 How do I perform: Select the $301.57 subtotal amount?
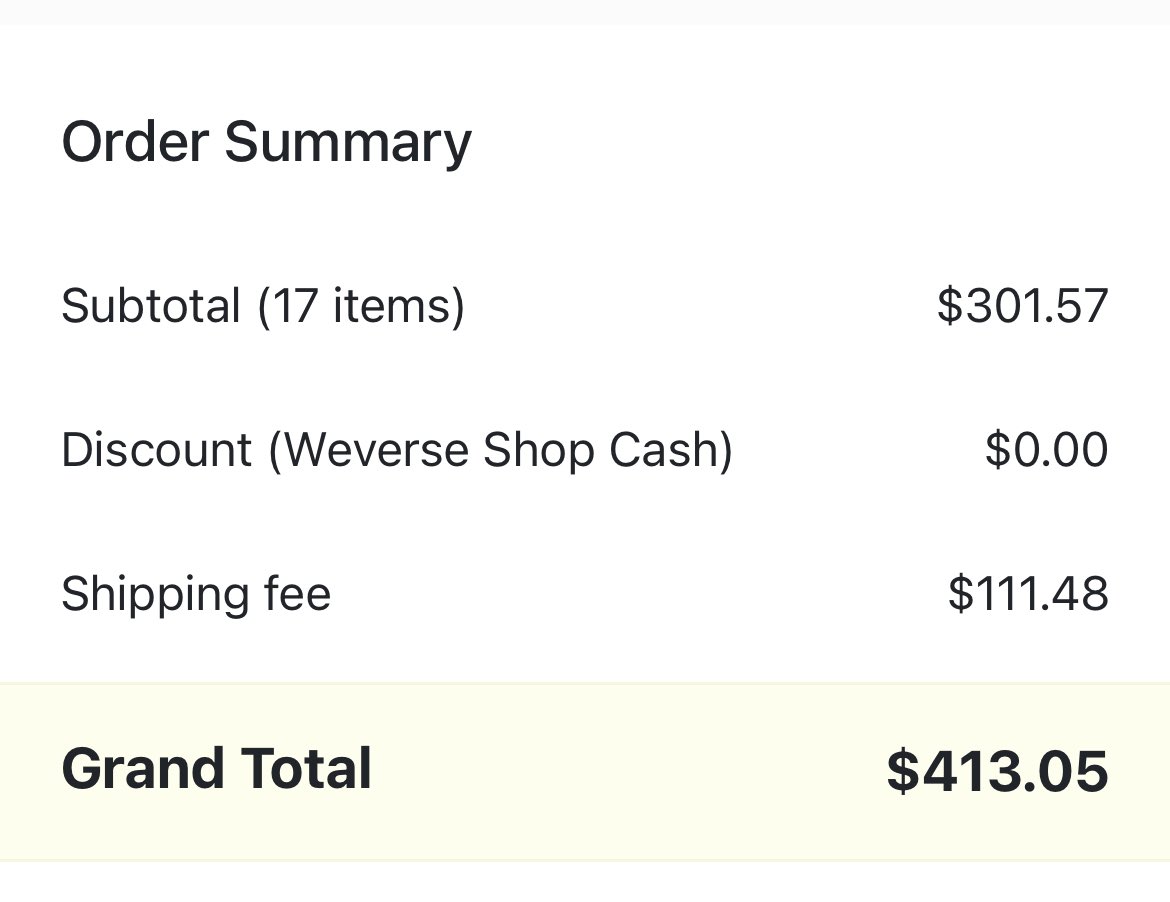pyautogui.click(x=1022, y=306)
